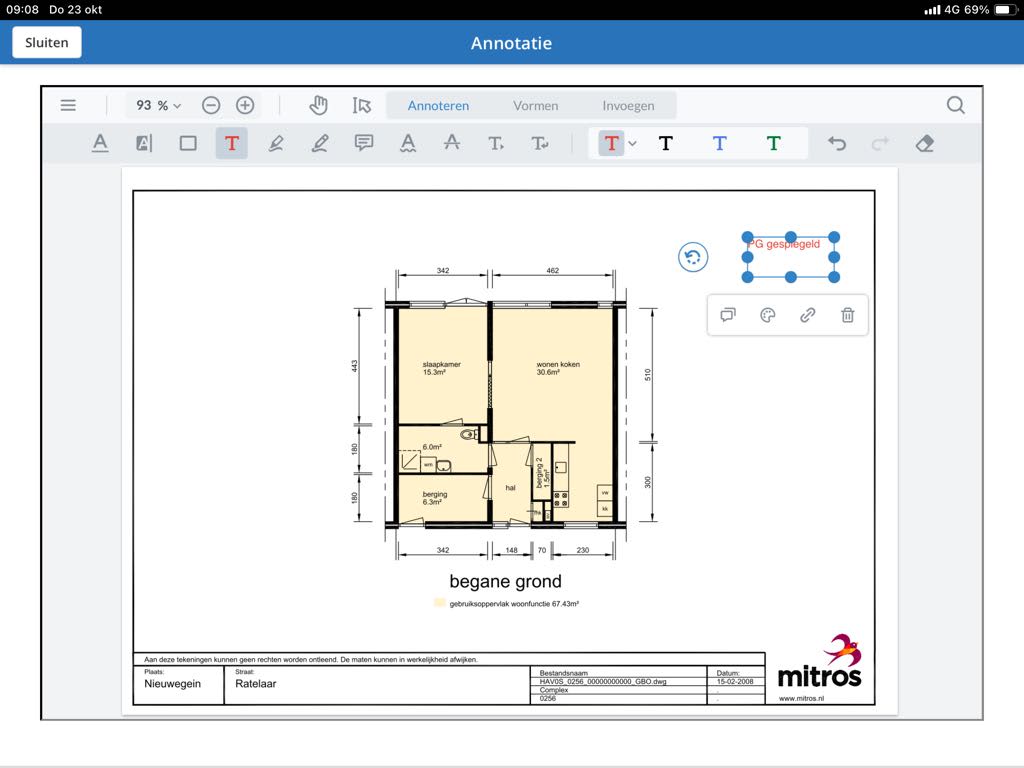
Task: Select the freehand pen tool
Action: (x=320, y=143)
